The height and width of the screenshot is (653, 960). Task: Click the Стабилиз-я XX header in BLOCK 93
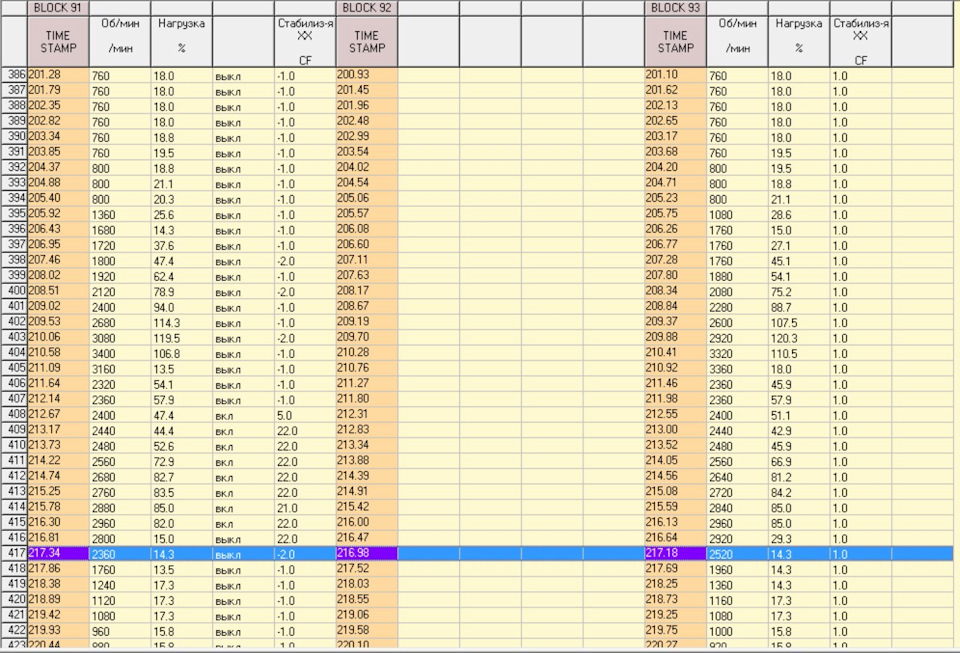coord(861,42)
